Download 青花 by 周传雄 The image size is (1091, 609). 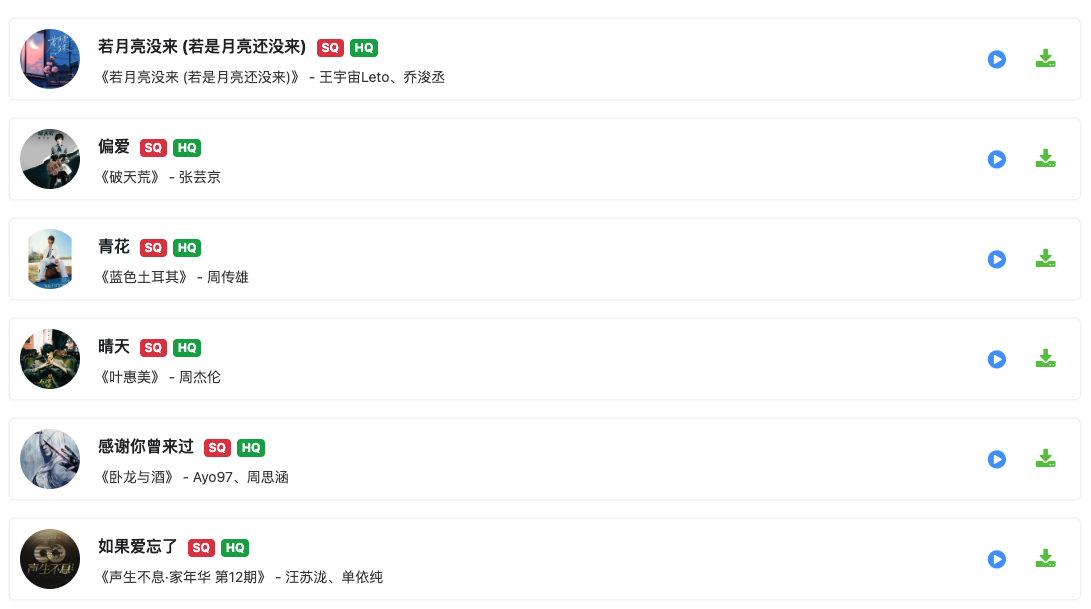click(x=1045, y=259)
